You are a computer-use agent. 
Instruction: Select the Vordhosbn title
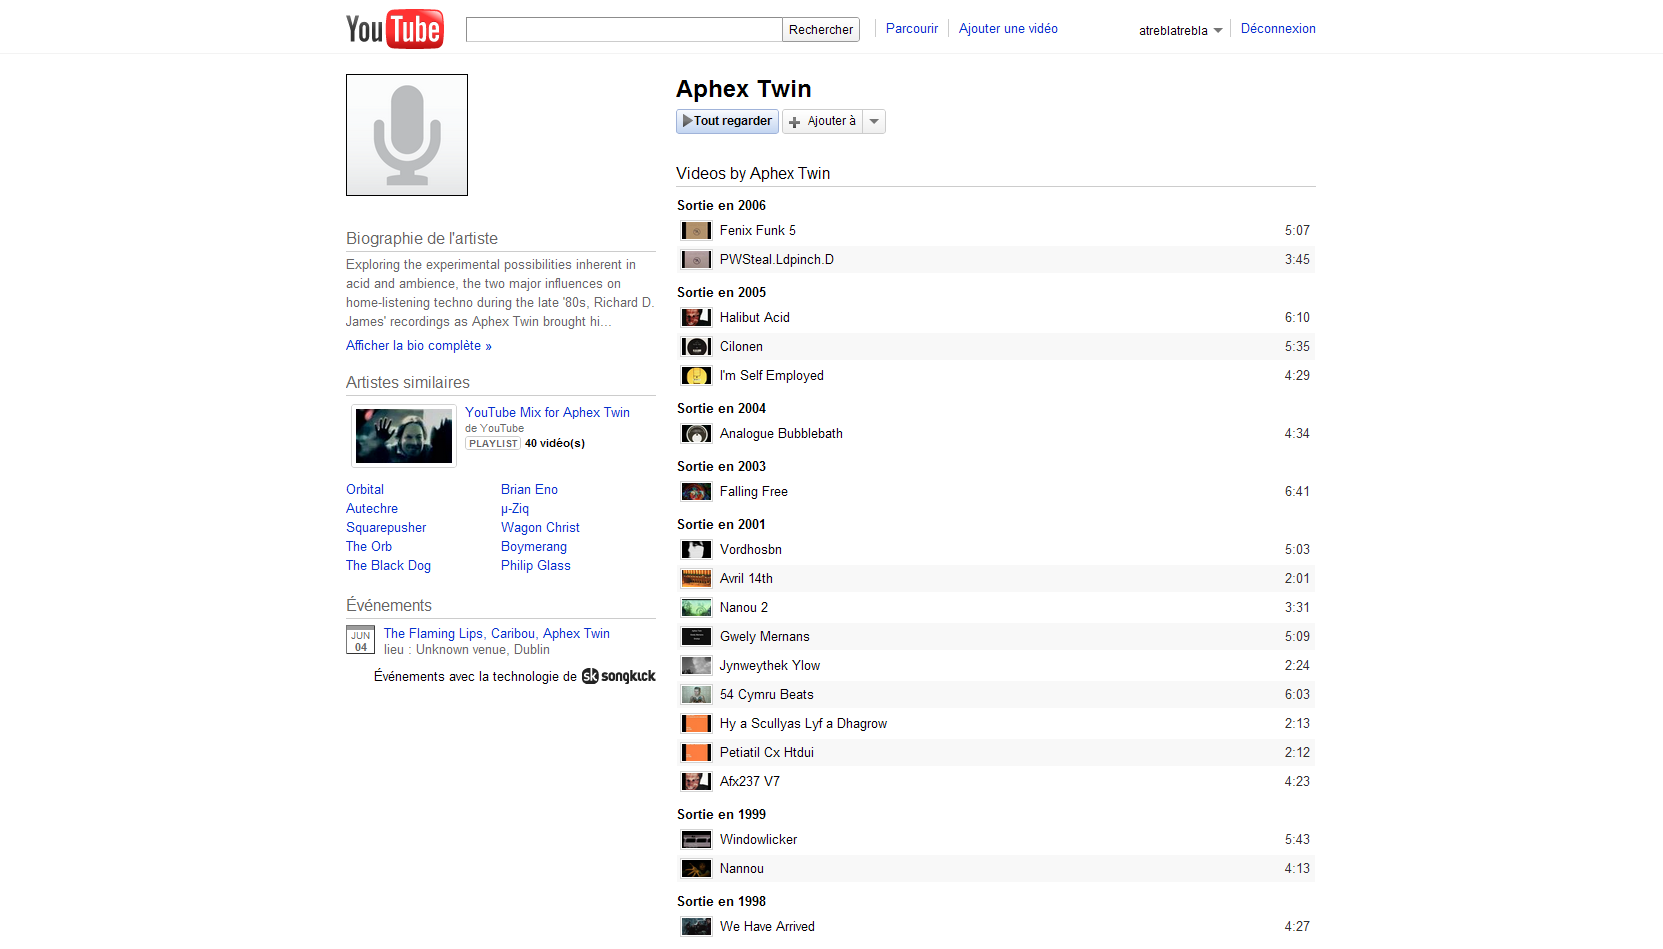click(x=751, y=550)
